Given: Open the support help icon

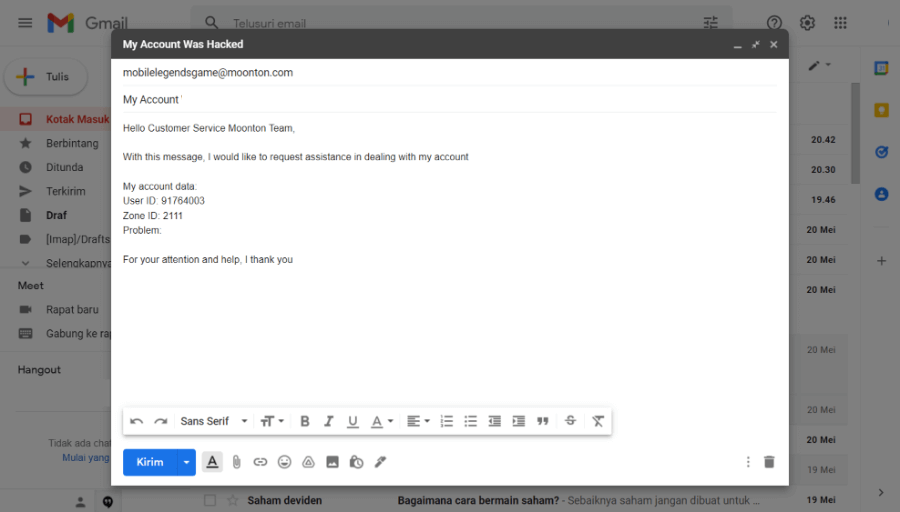Looking at the screenshot, I should coord(774,23).
